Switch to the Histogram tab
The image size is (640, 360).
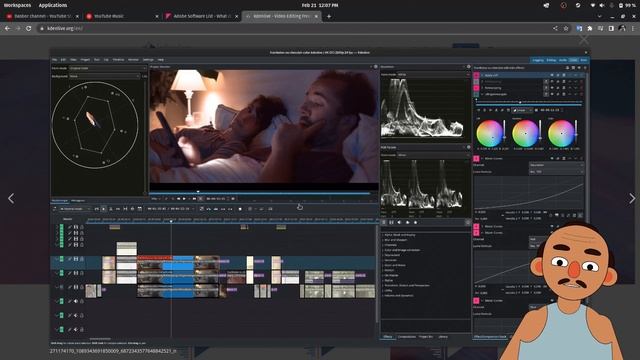pos(78,201)
